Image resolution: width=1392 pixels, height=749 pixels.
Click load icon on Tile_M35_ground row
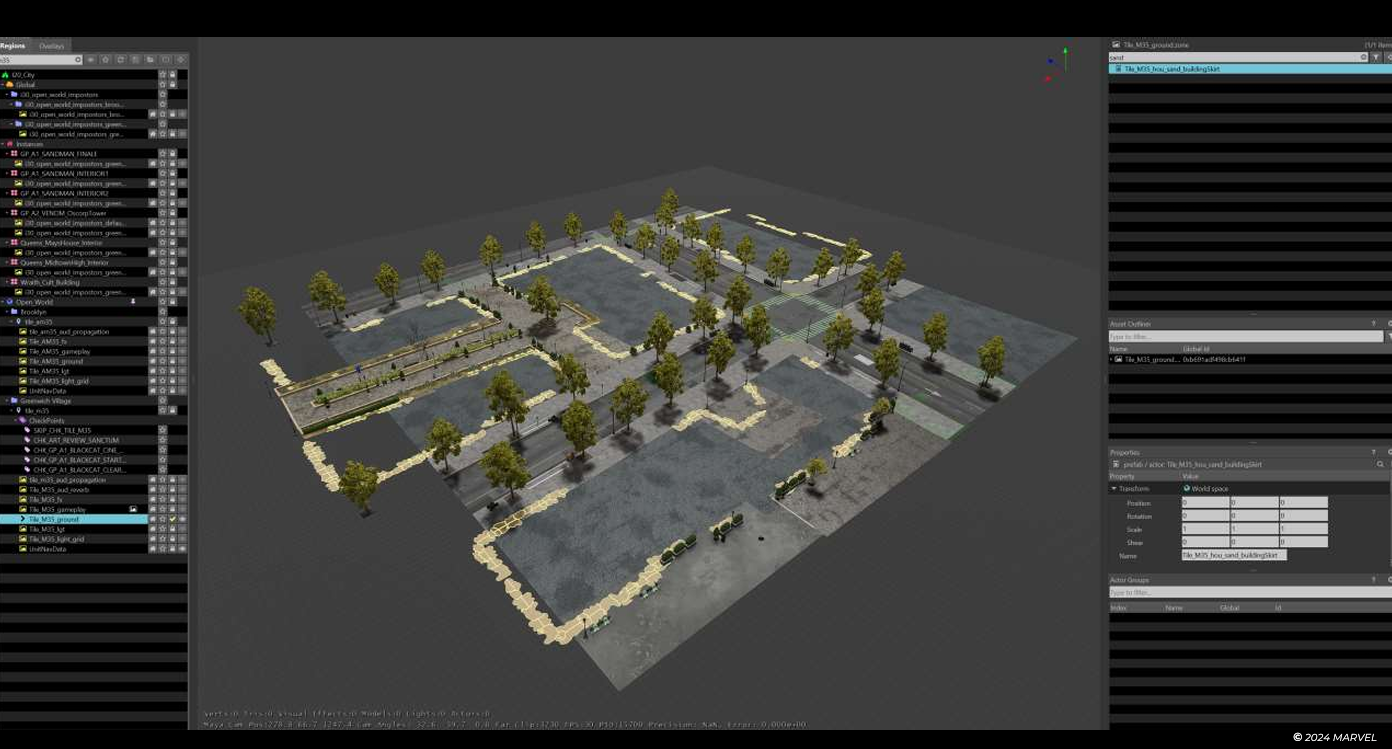coord(153,519)
